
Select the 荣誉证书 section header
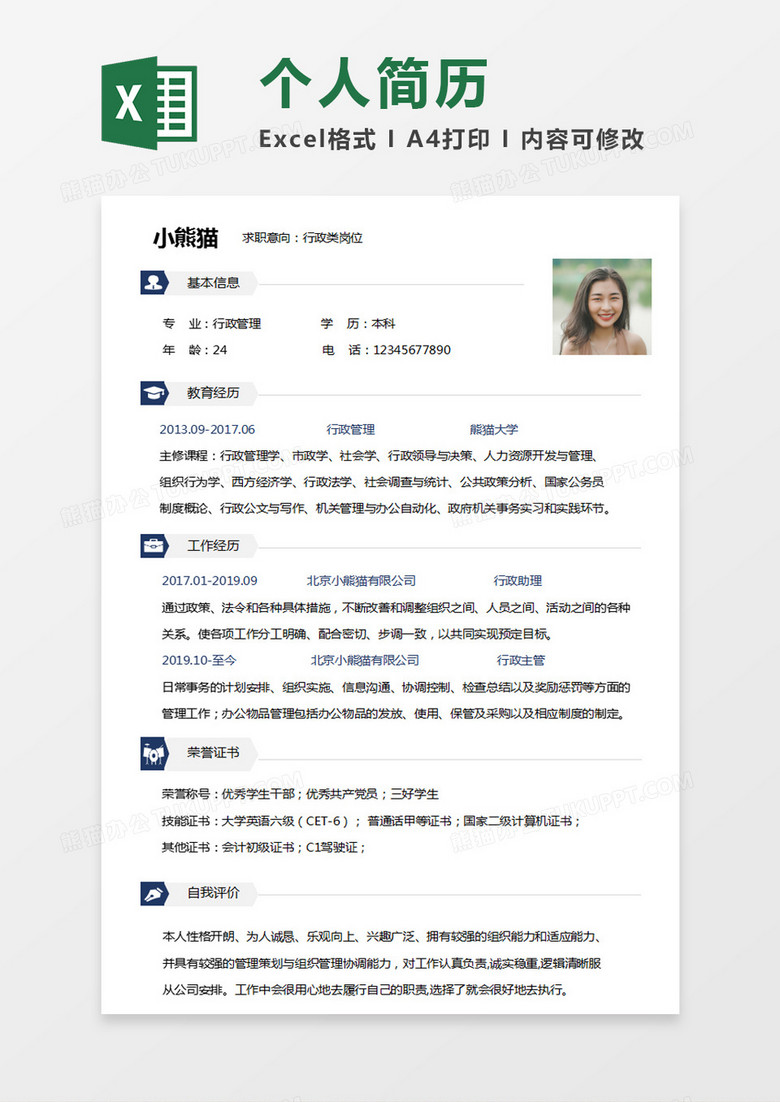point(213,751)
